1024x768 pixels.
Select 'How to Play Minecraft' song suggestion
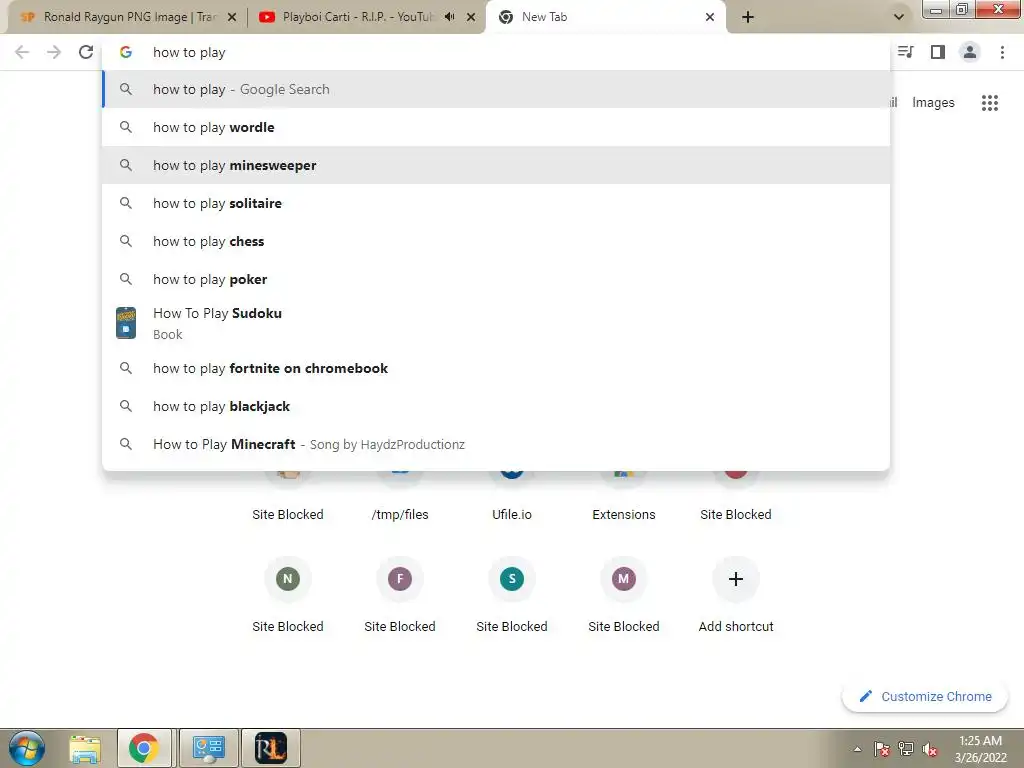pos(496,444)
